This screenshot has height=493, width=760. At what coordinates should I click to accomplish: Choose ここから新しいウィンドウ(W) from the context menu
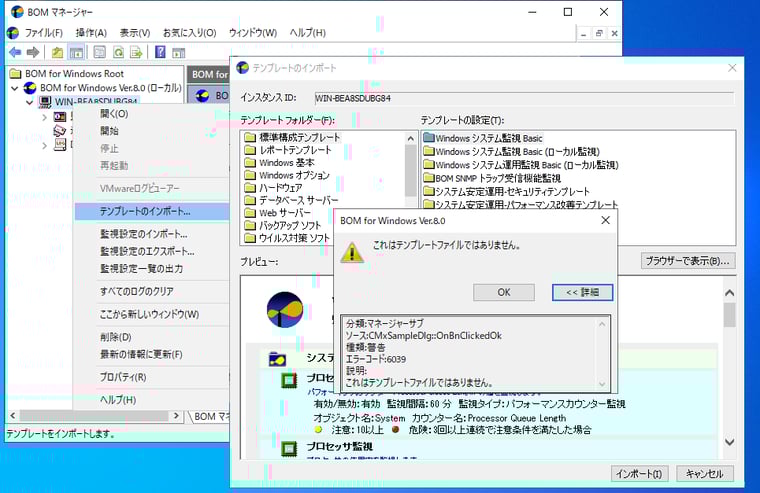point(152,314)
